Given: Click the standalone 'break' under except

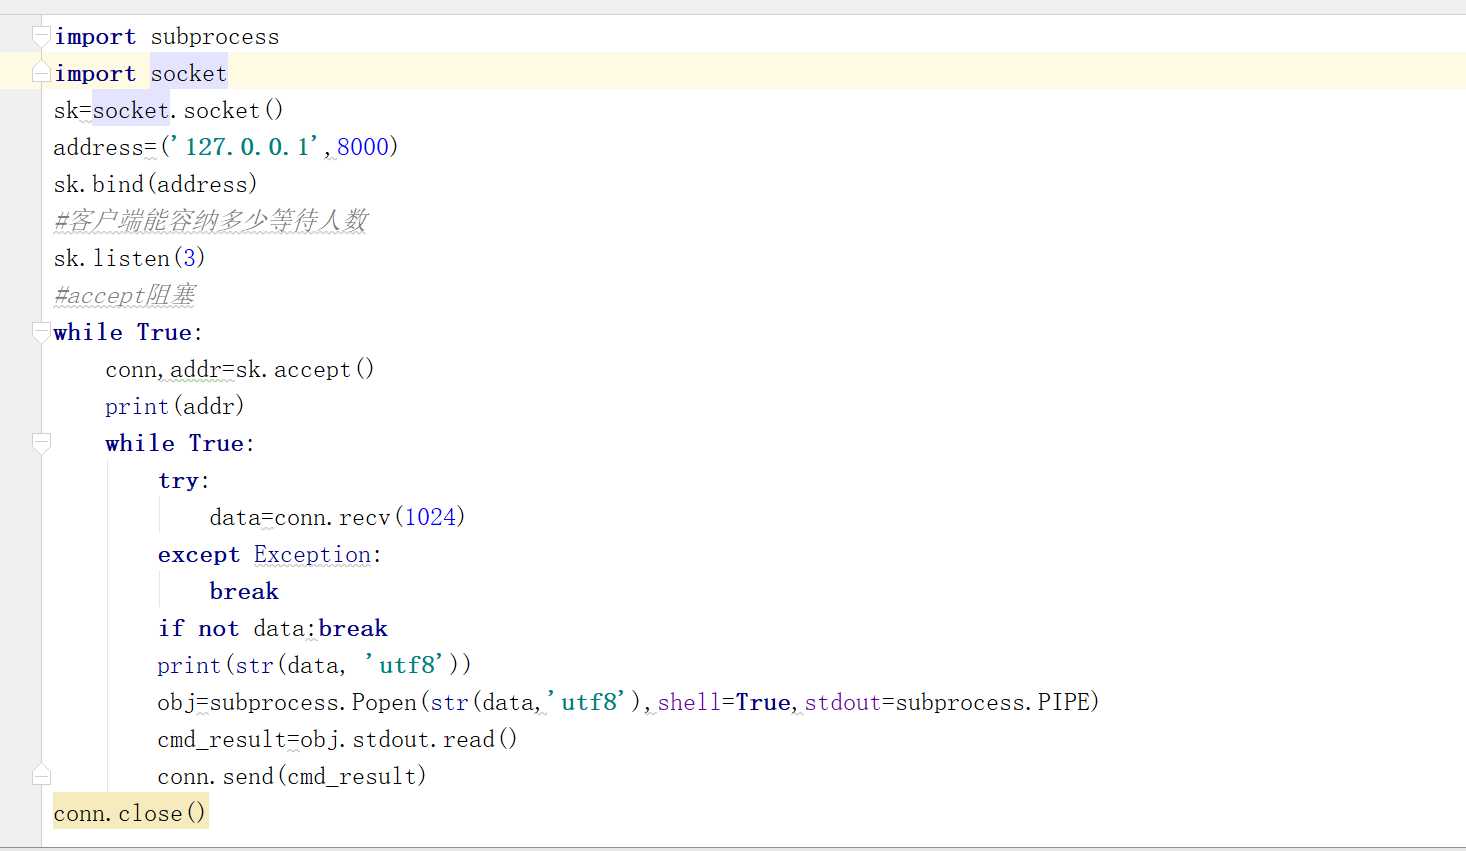Looking at the screenshot, I should point(244,592).
